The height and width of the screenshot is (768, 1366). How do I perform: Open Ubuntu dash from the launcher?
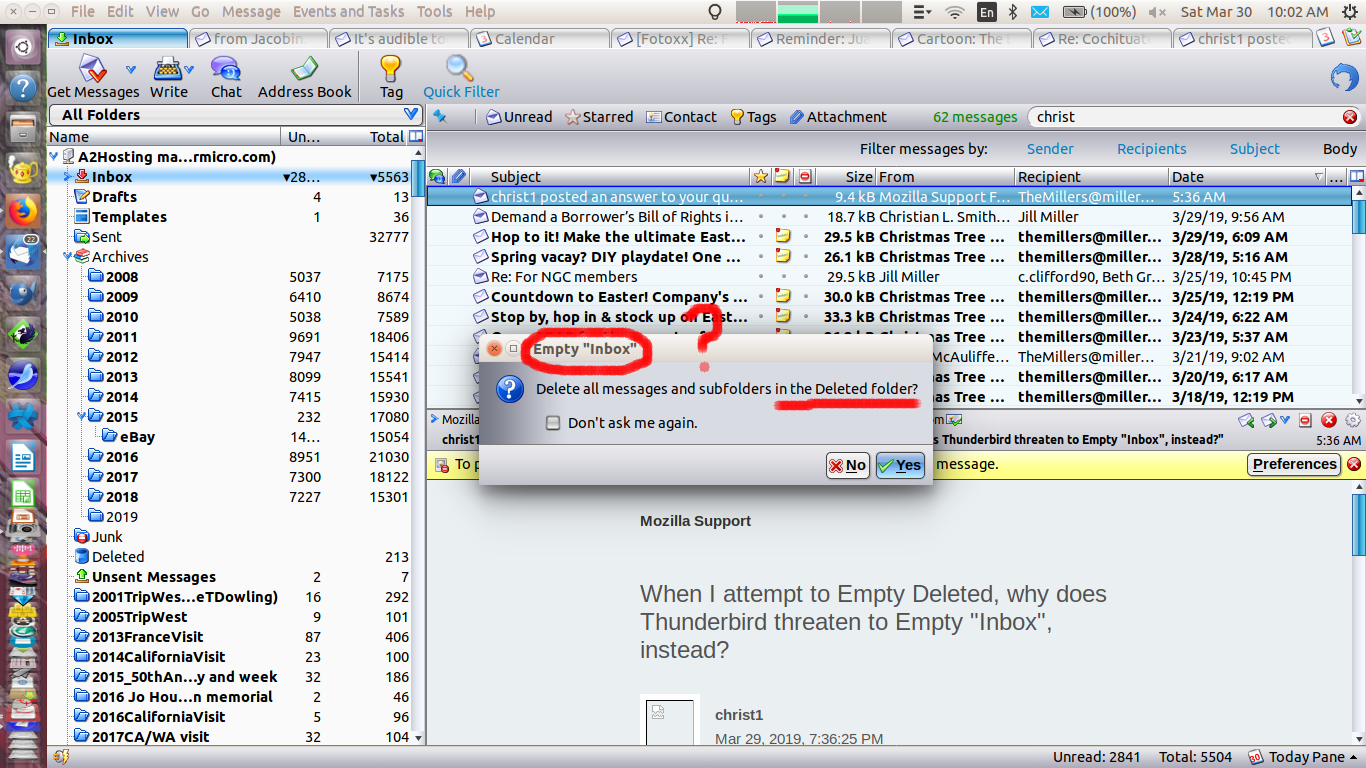[x=22, y=45]
